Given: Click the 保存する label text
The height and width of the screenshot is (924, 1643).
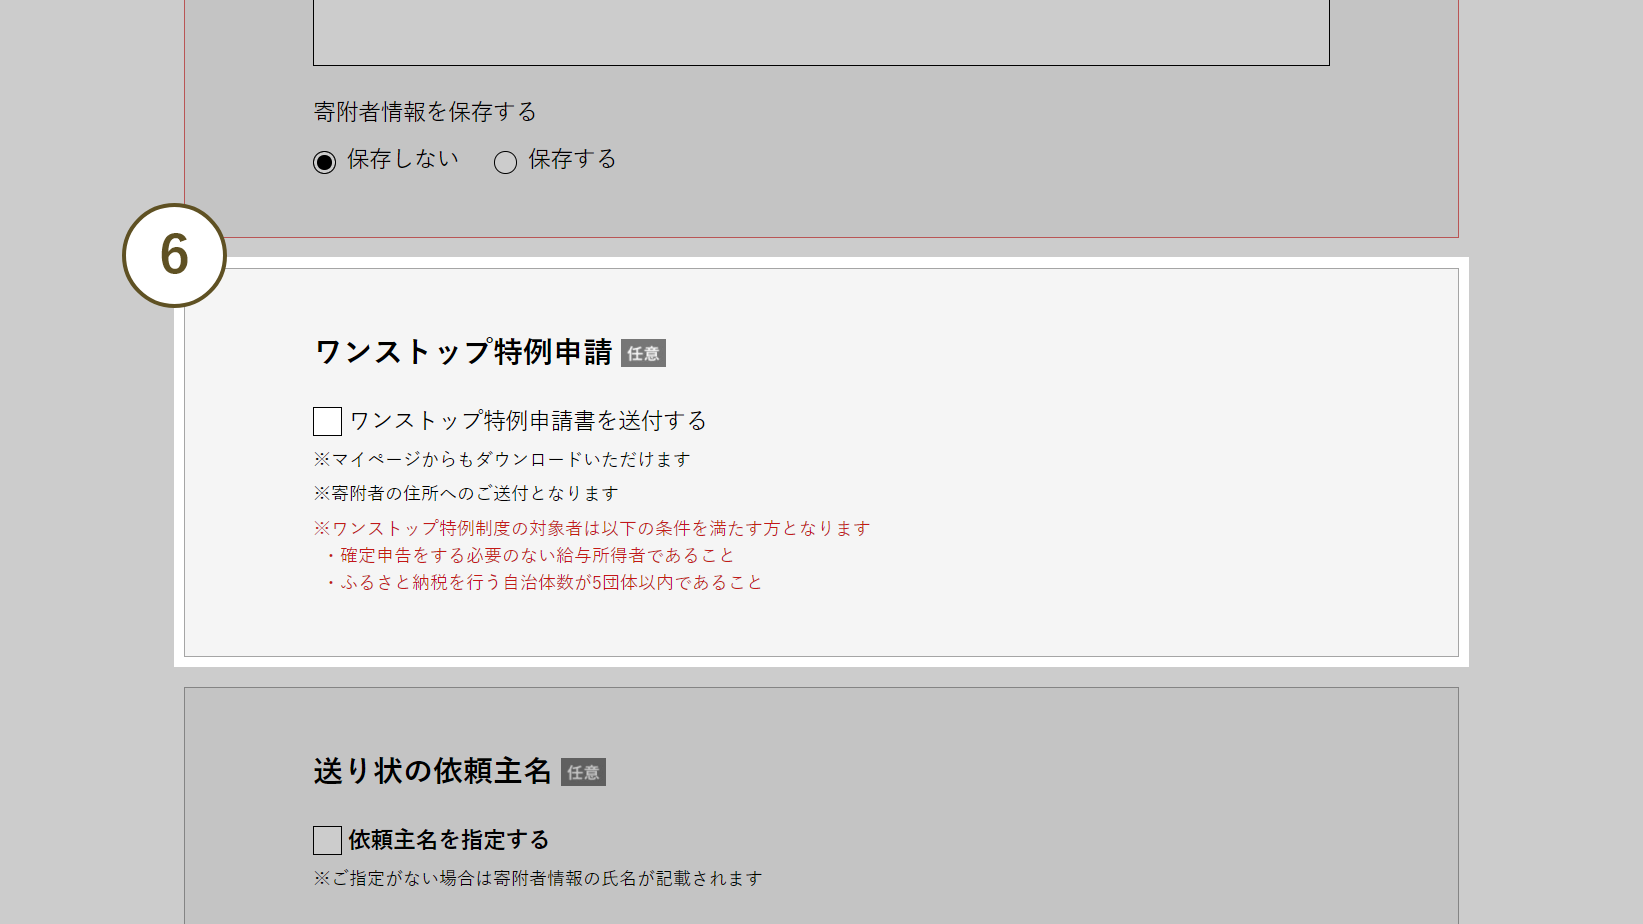Looking at the screenshot, I should [572, 160].
